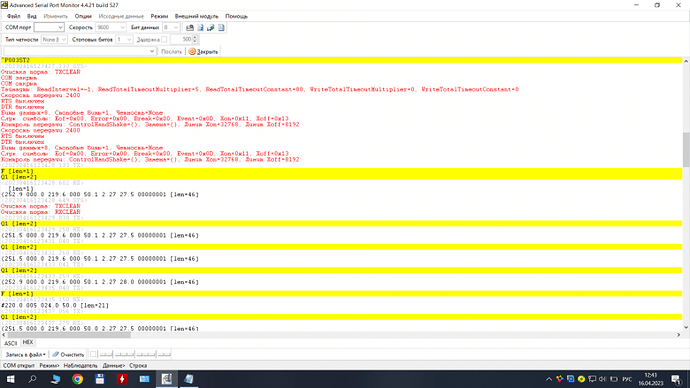
Task: Open the Режим menu
Action: tap(159, 16)
